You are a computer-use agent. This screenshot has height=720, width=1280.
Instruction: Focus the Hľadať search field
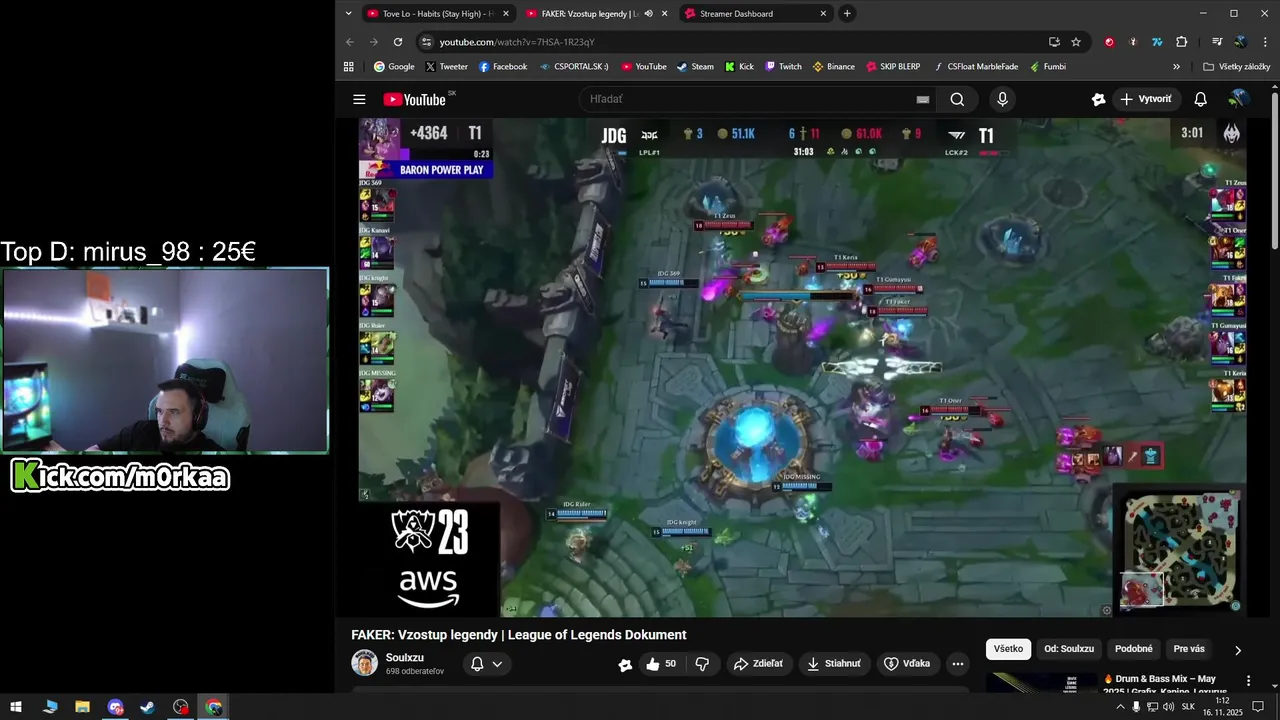(750, 99)
